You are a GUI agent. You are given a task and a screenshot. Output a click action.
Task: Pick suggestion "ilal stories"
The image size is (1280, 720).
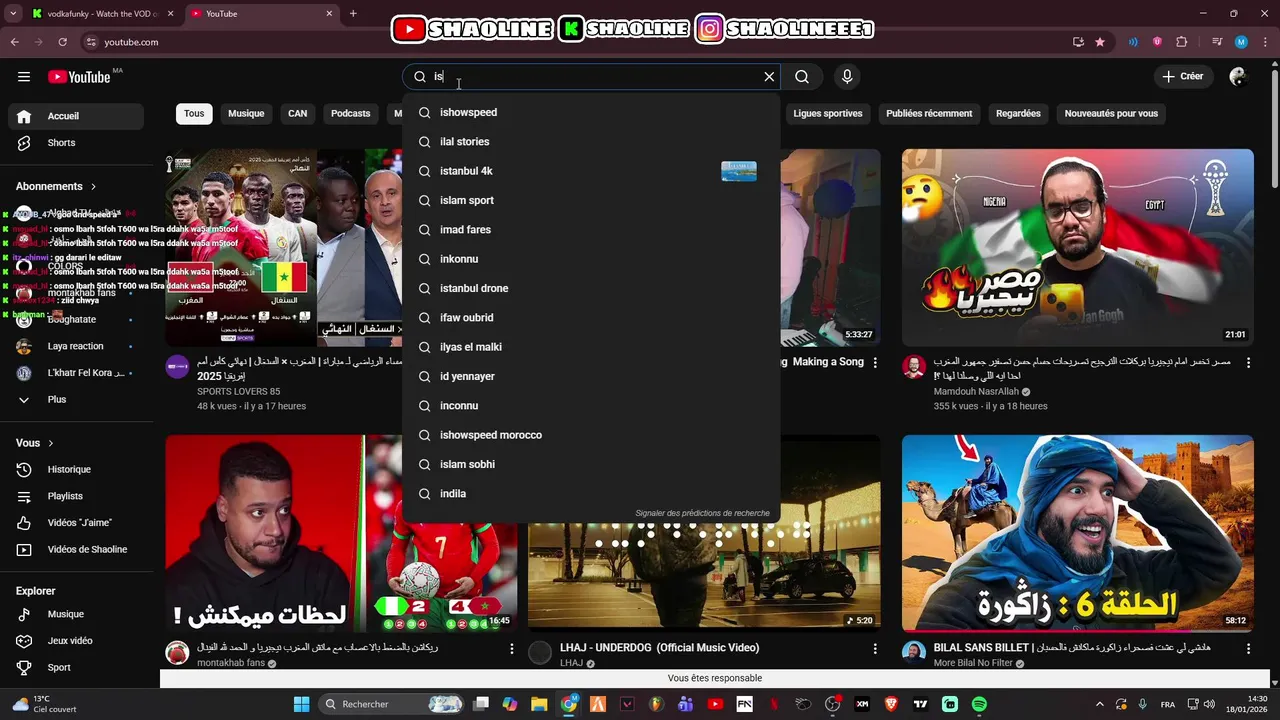click(x=591, y=142)
